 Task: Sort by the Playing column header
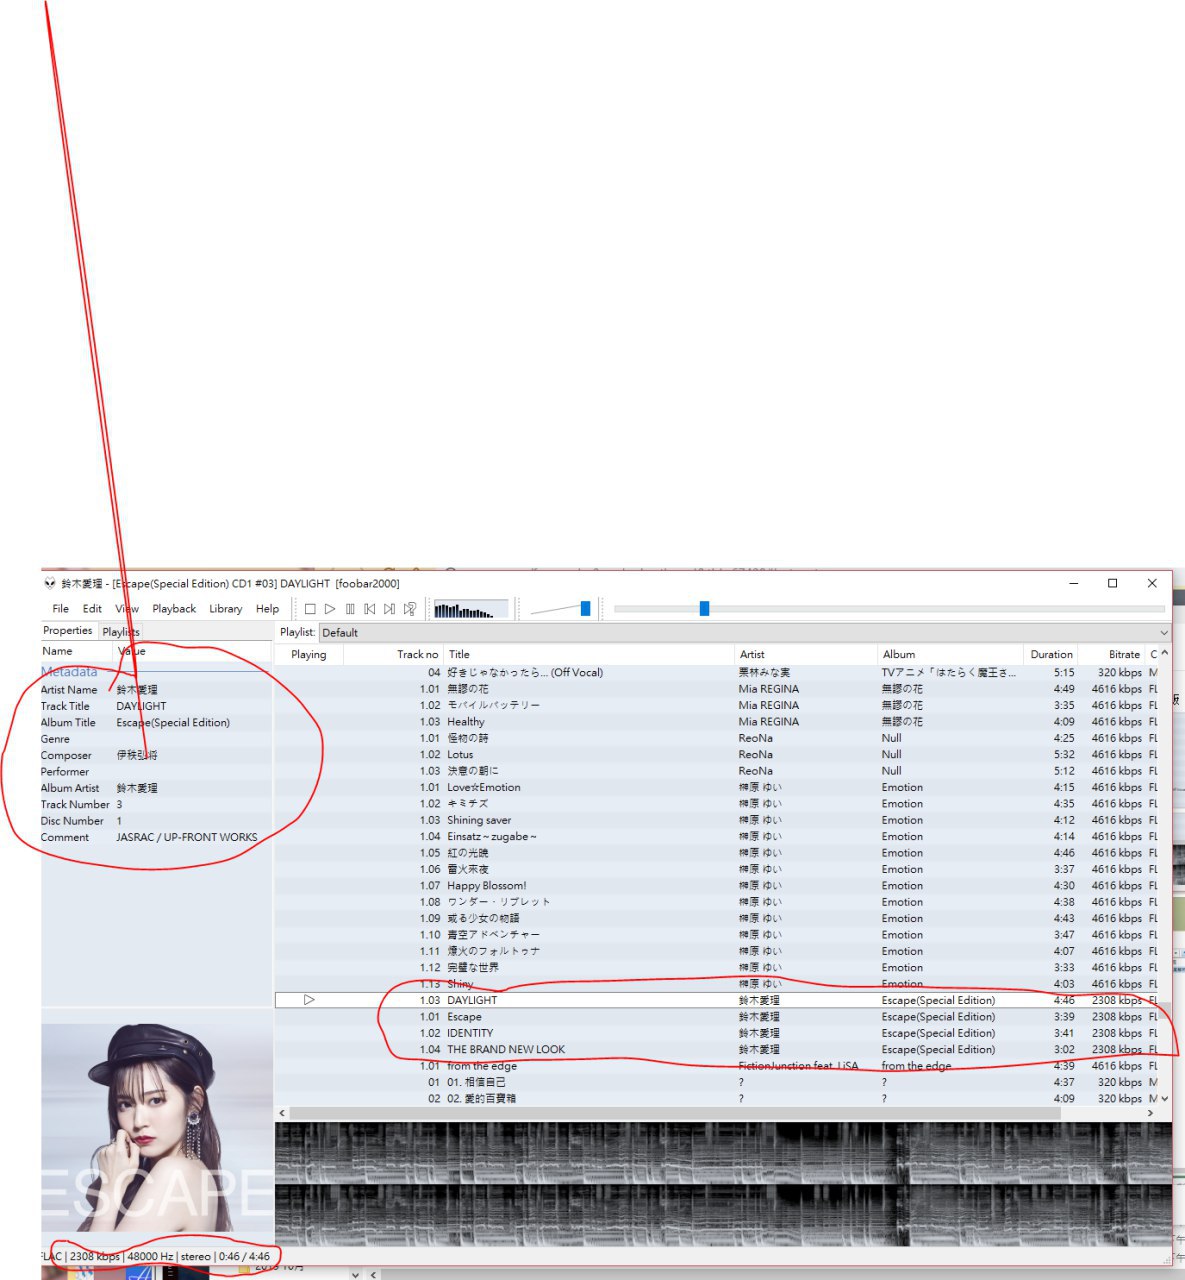[309, 655]
